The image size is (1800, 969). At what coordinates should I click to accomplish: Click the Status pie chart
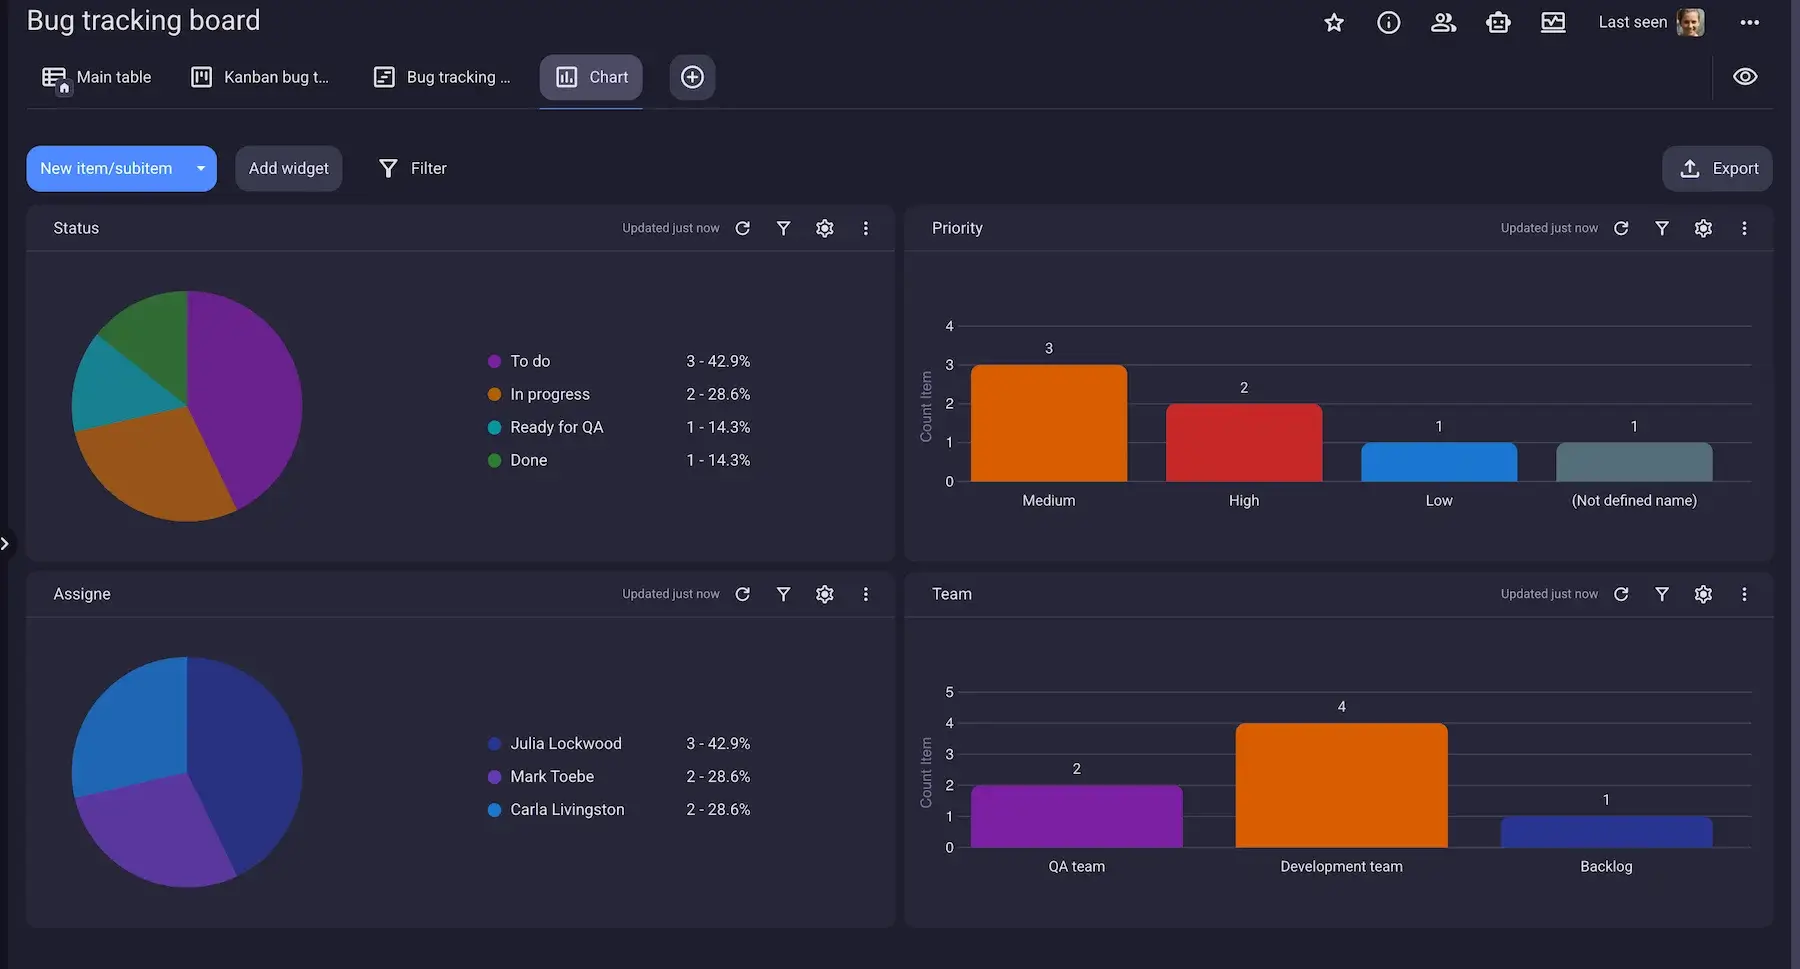pyautogui.click(x=187, y=406)
